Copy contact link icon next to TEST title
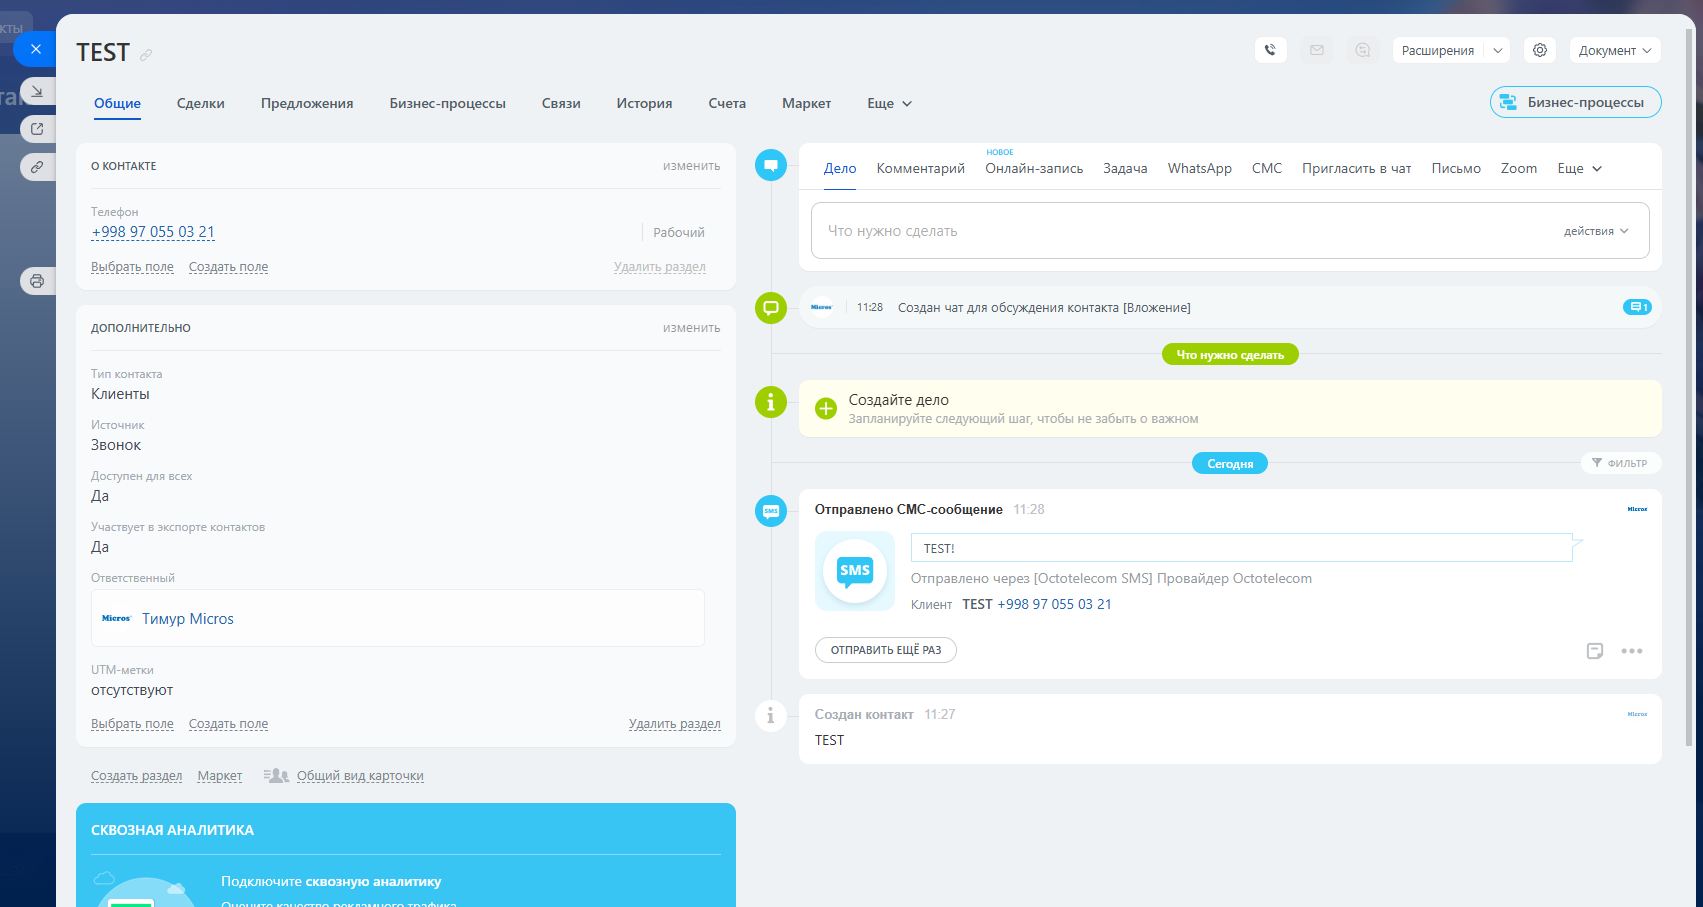1703x907 pixels. pos(146,55)
